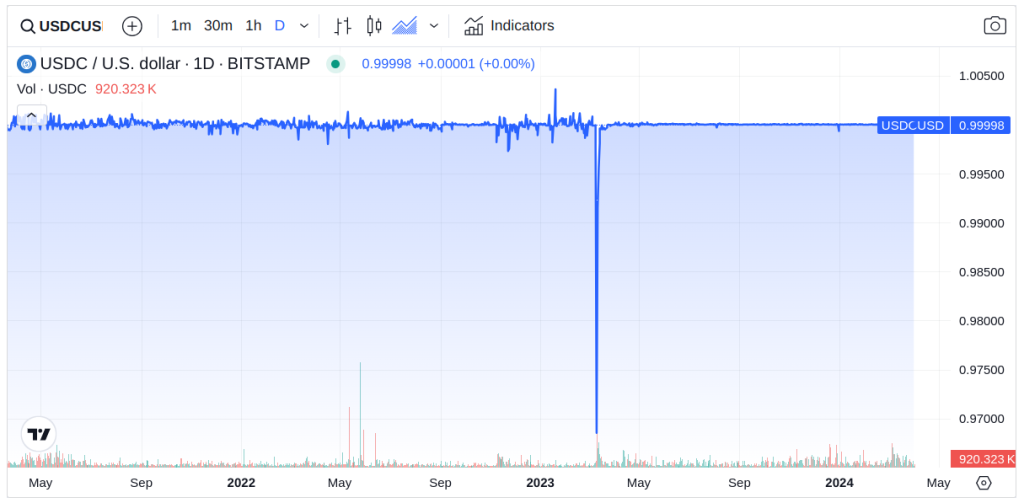Select the Bars chart style icon
Screen dimensions: 1024x503
pos(343,26)
